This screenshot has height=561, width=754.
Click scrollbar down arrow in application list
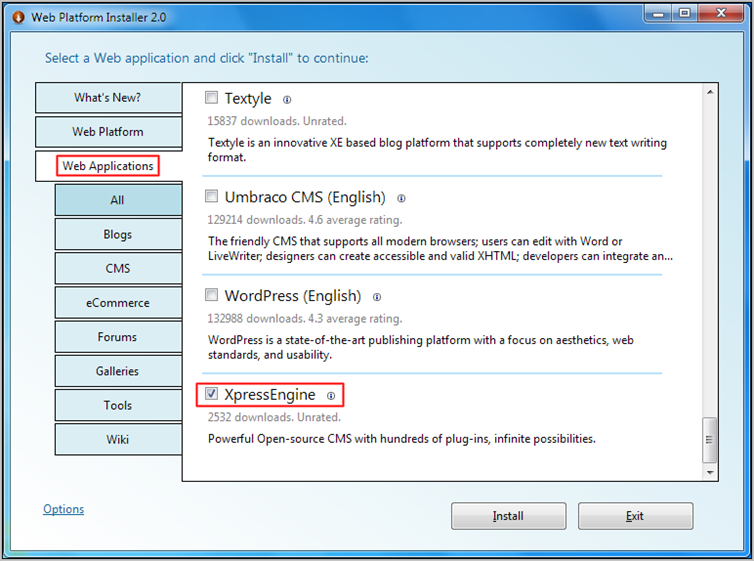(x=710, y=473)
